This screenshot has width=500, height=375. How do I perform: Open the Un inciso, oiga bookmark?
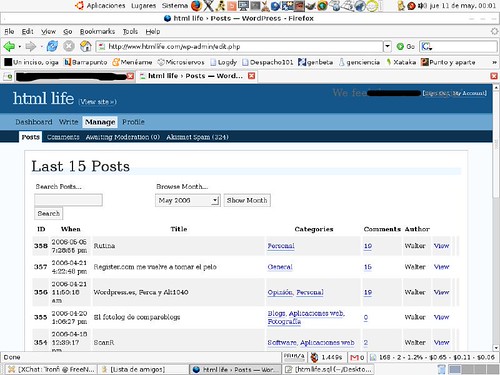tap(31, 62)
